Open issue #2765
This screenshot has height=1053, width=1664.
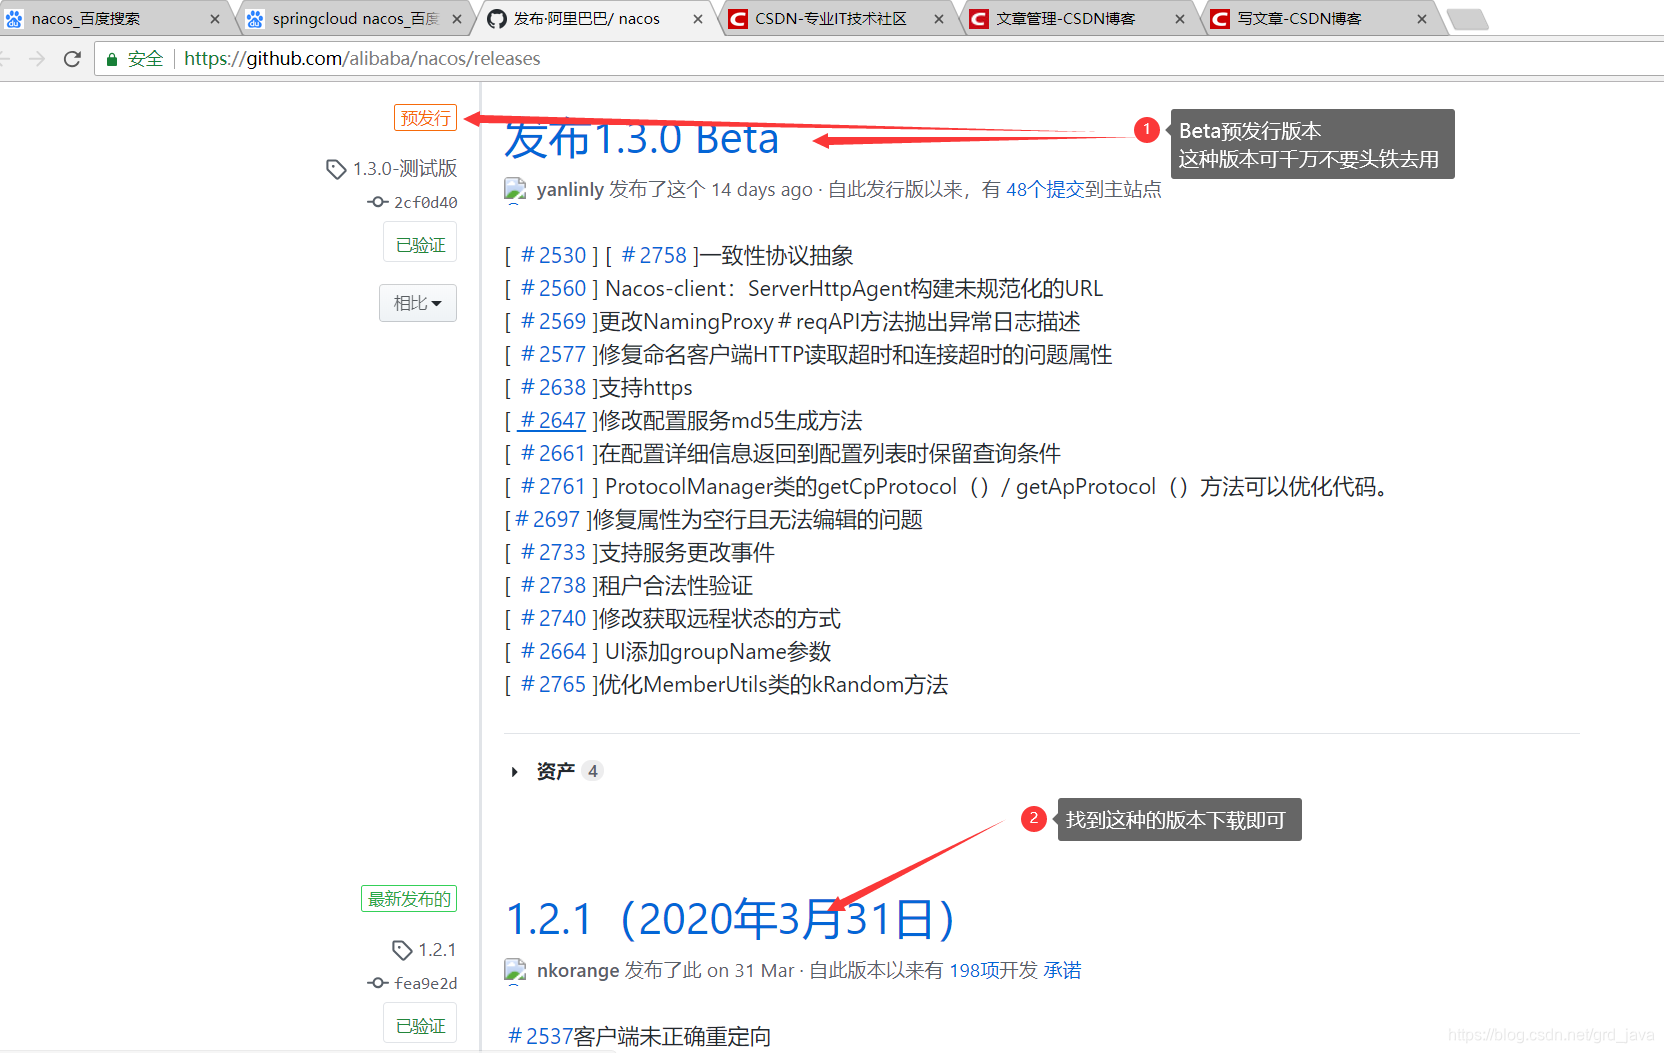553,685
